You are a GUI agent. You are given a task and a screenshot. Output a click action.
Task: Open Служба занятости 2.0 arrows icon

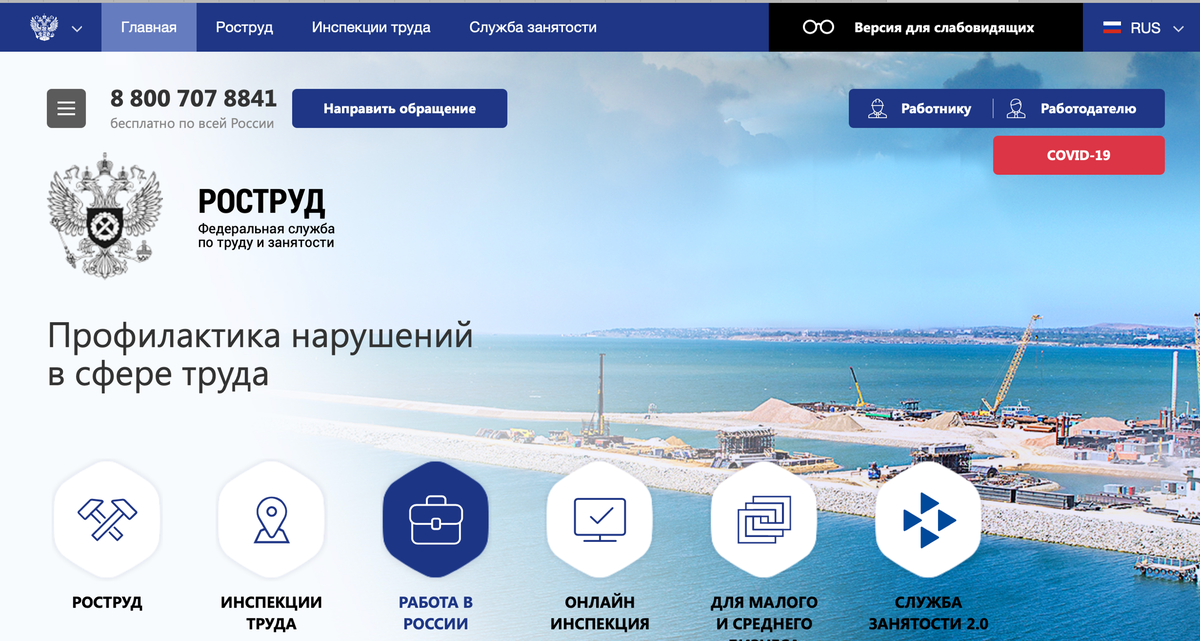(927, 518)
